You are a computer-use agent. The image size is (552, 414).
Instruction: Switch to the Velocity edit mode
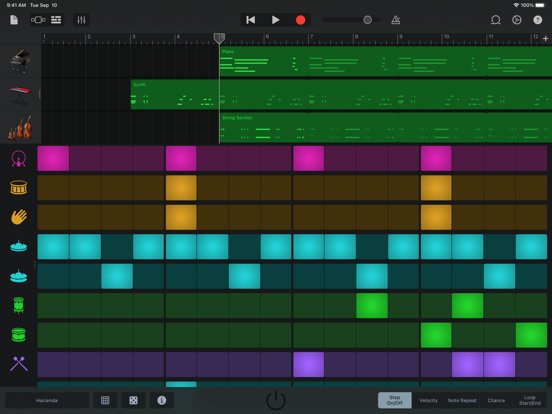pyautogui.click(x=428, y=400)
